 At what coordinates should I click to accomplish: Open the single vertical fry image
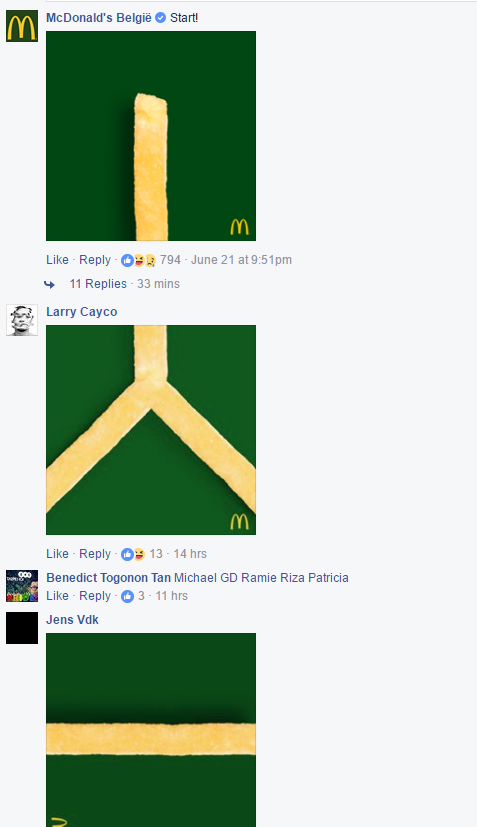151,136
